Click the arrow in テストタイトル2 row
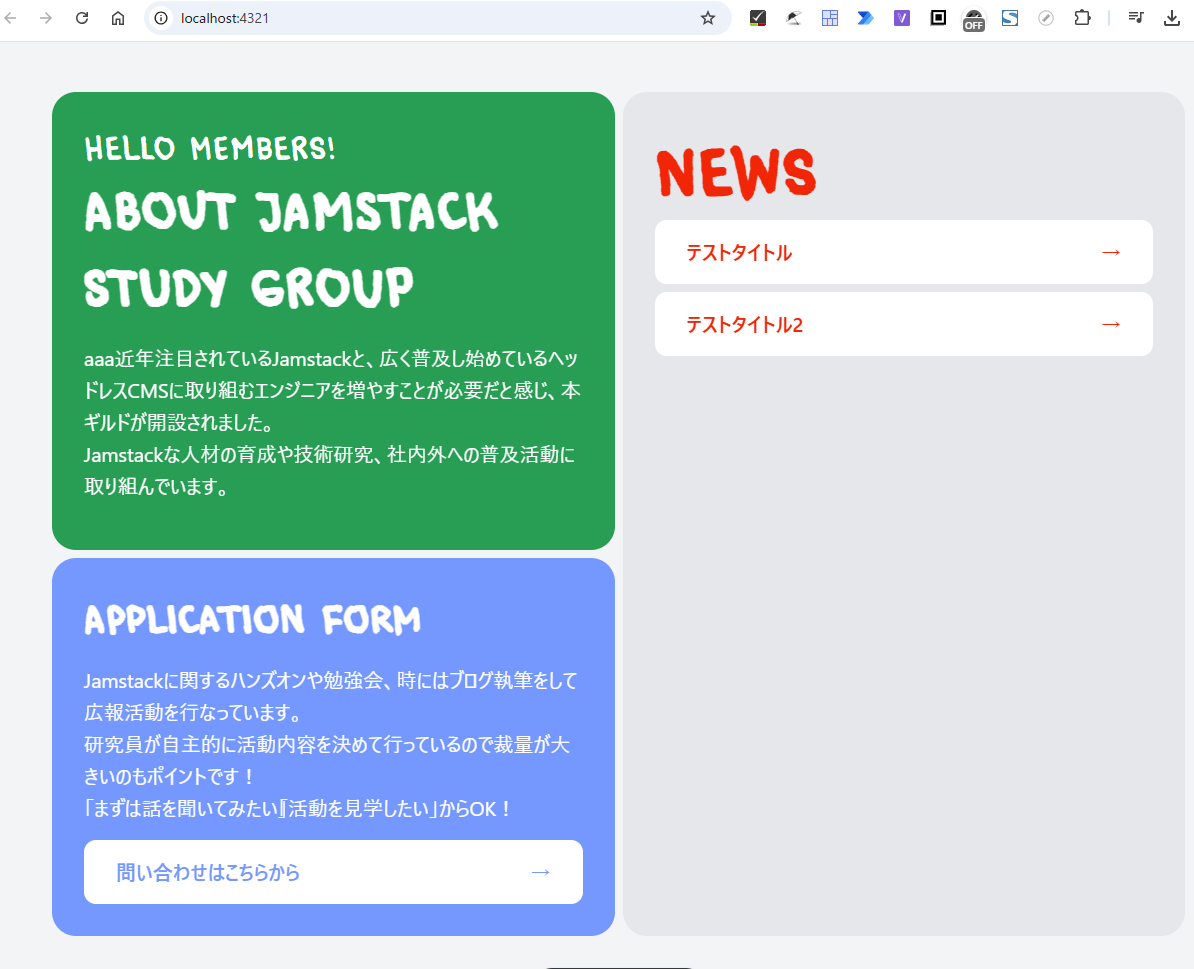 (x=1110, y=324)
